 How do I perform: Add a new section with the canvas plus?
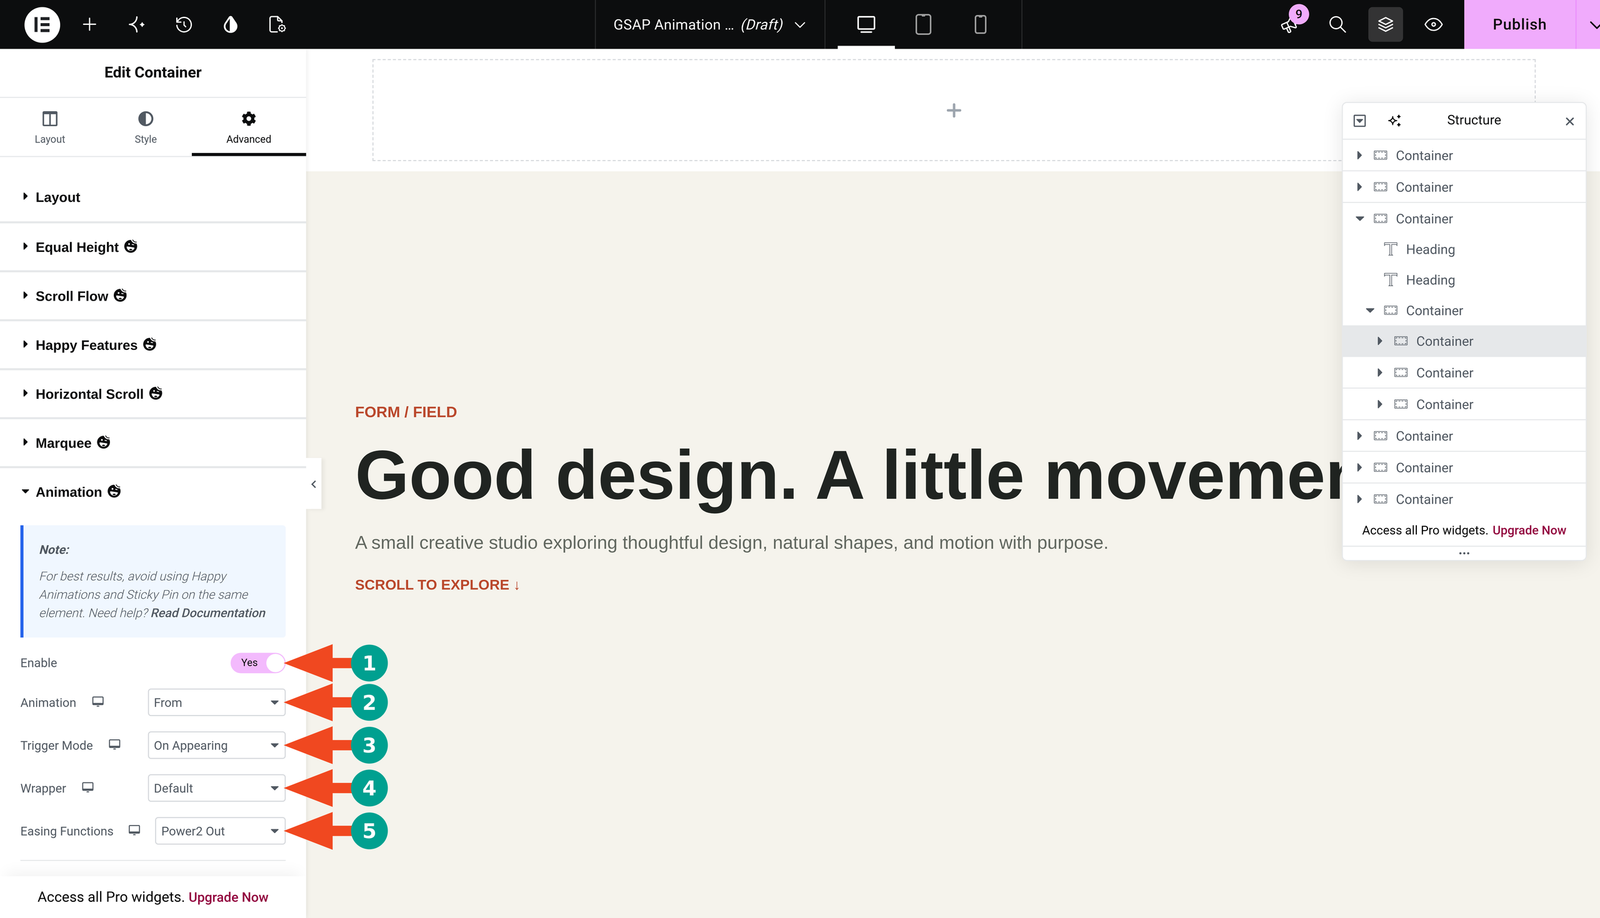954,110
